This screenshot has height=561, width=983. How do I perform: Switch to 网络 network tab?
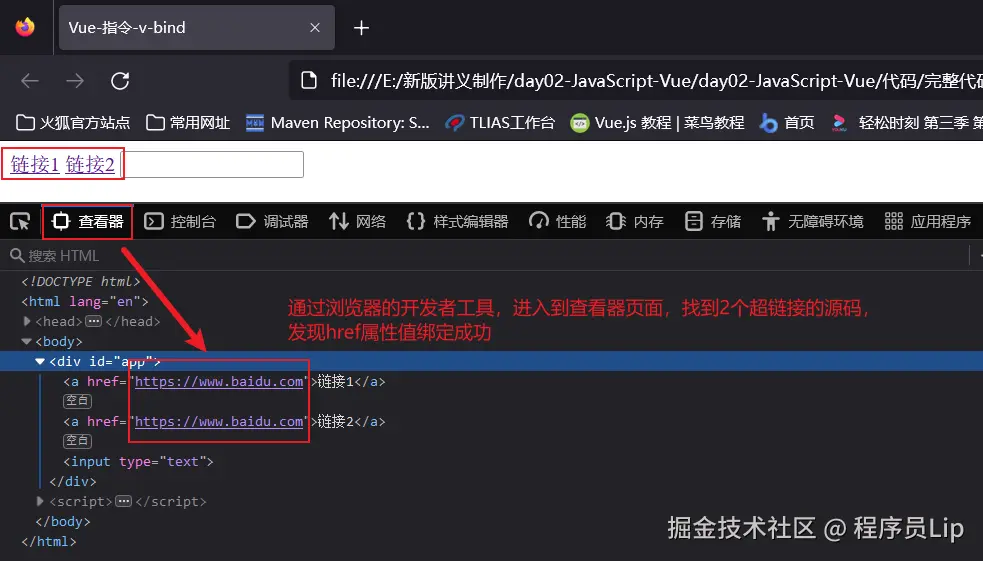(x=357, y=221)
